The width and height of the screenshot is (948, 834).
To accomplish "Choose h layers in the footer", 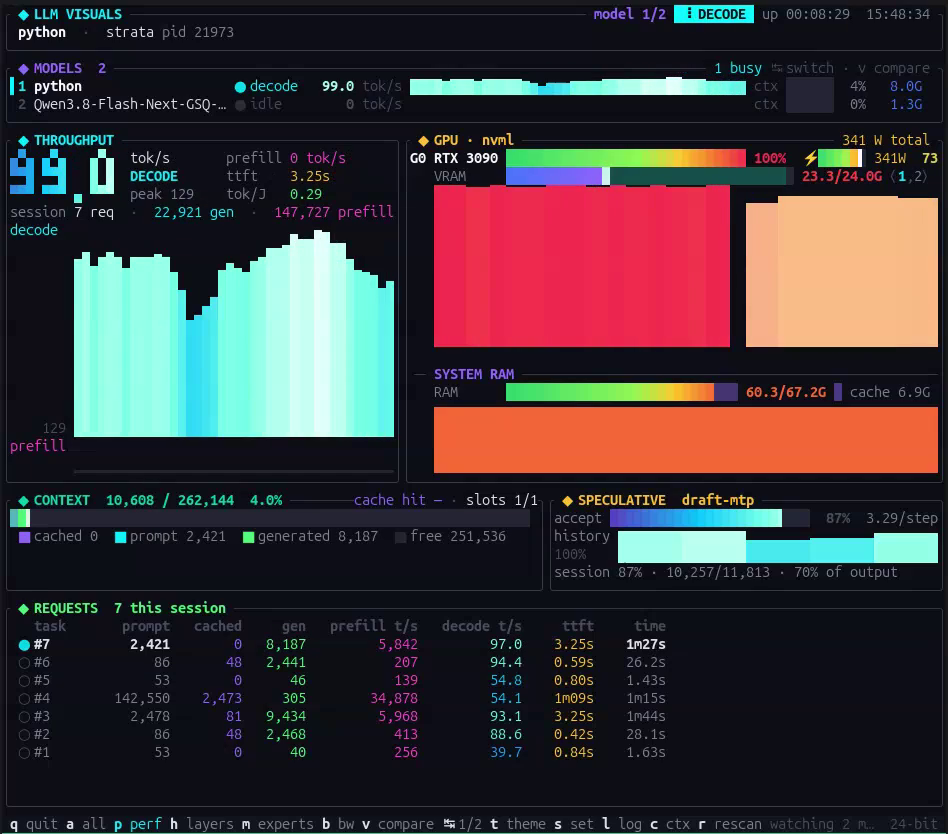I will (x=202, y=824).
